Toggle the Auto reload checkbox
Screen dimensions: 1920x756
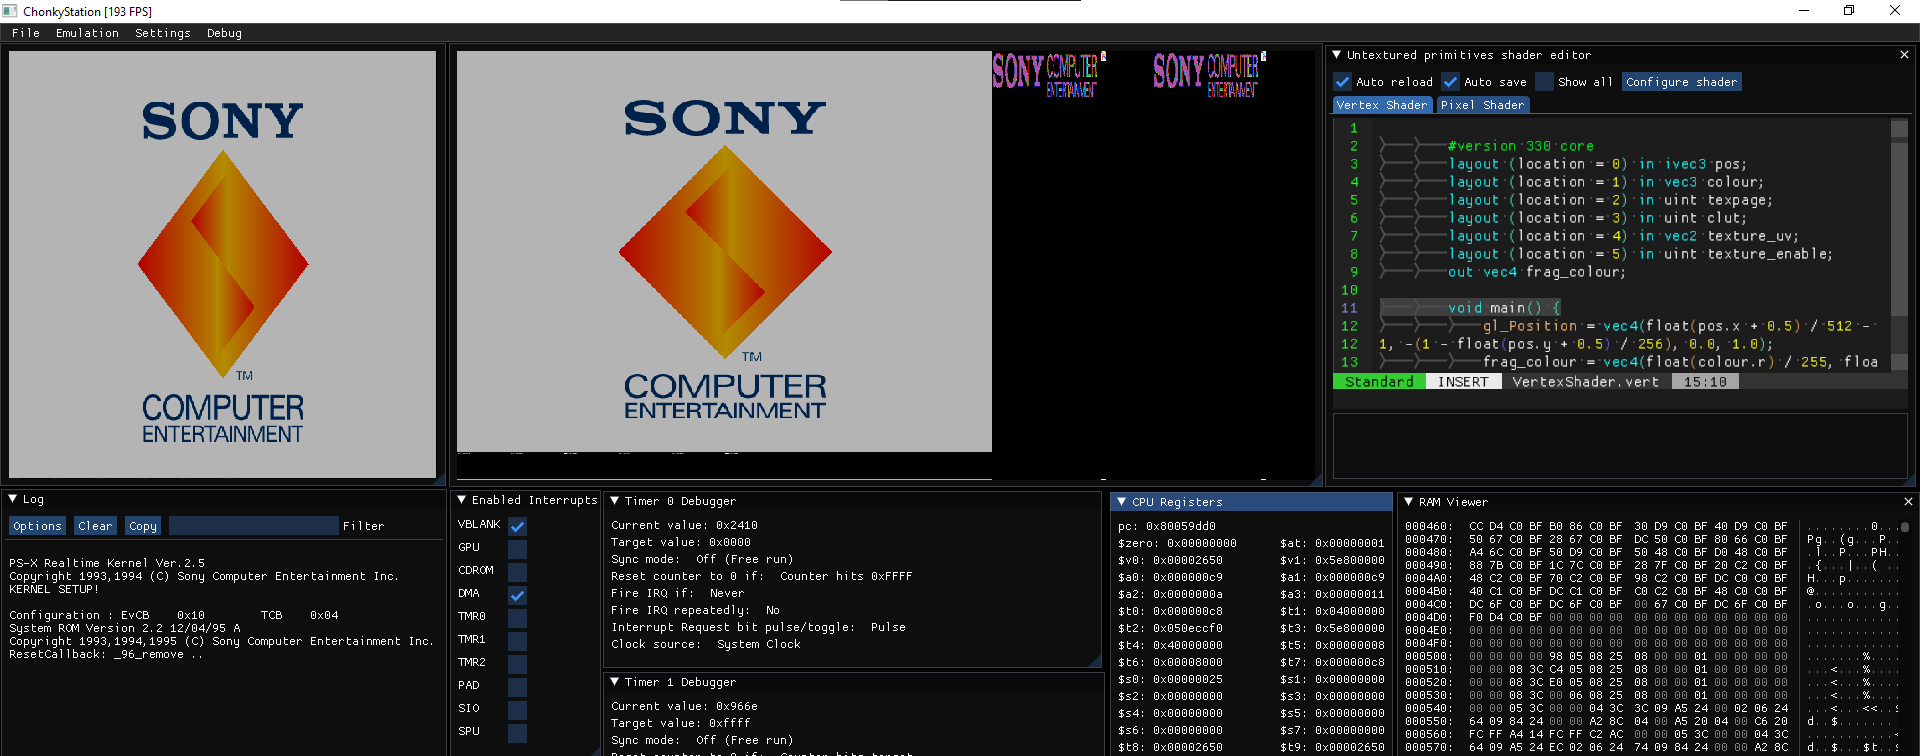[1343, 82]
